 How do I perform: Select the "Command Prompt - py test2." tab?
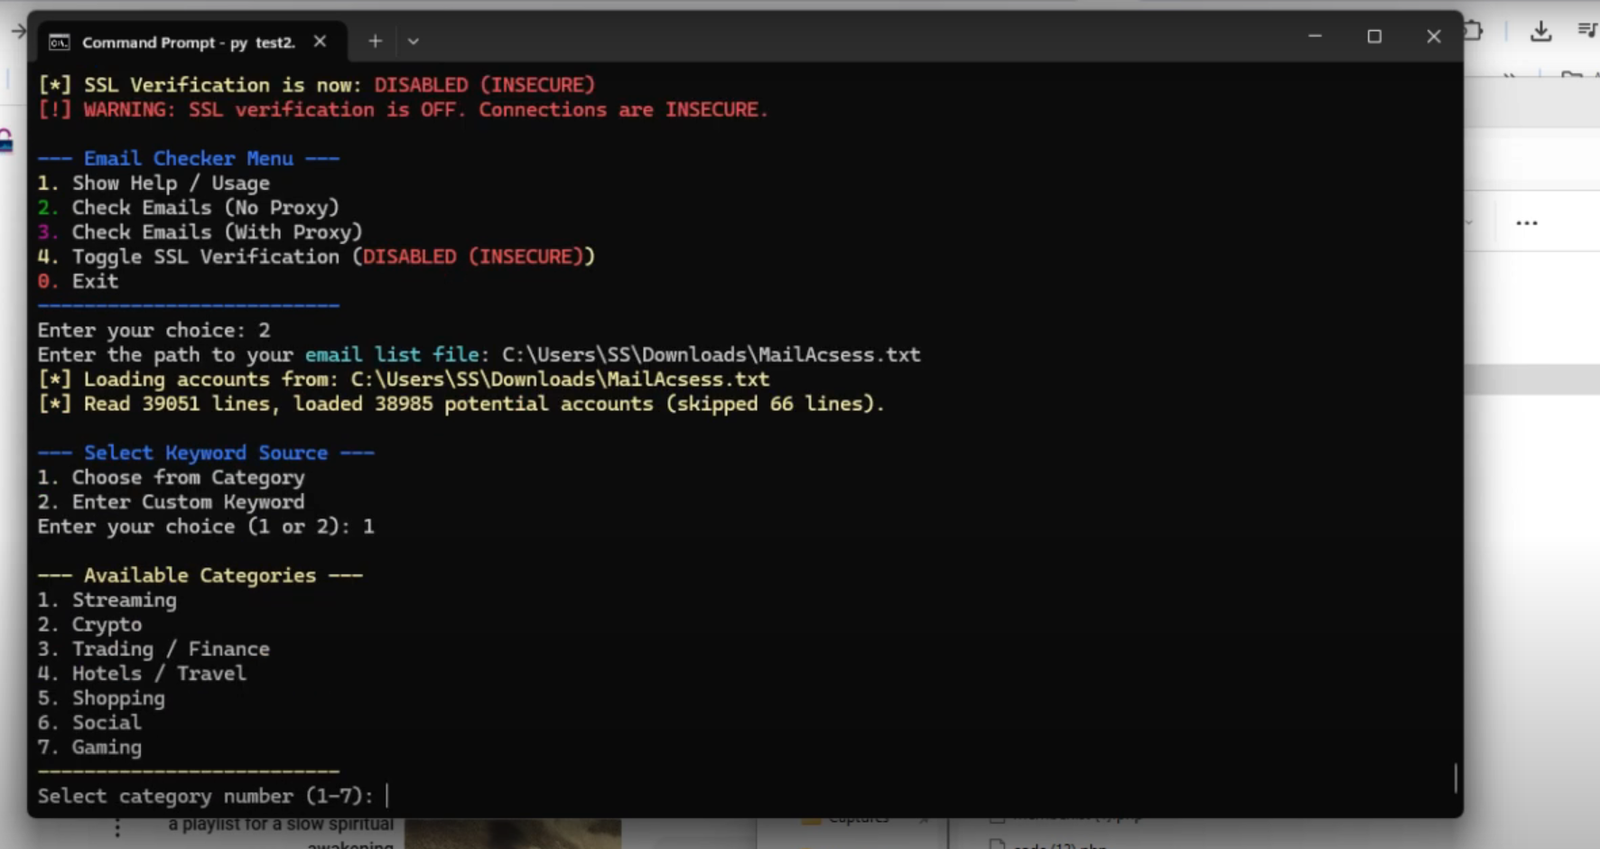pyautogui.click(x=188, y=42)
